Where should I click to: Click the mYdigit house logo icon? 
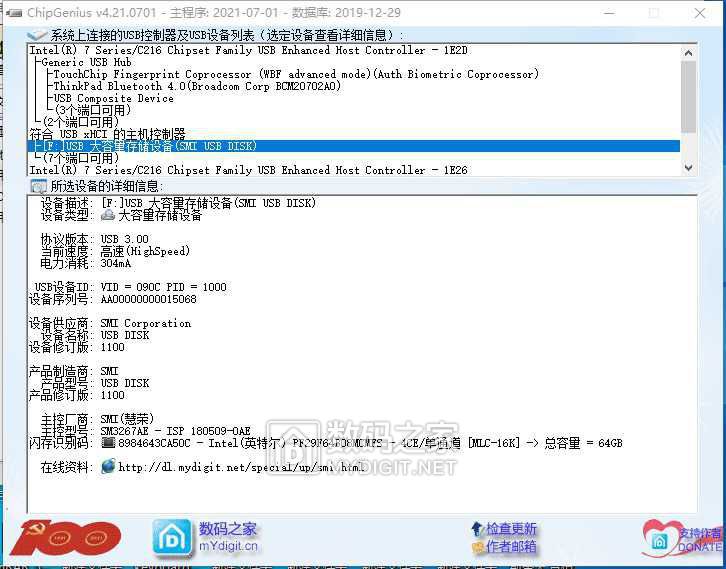172,537
